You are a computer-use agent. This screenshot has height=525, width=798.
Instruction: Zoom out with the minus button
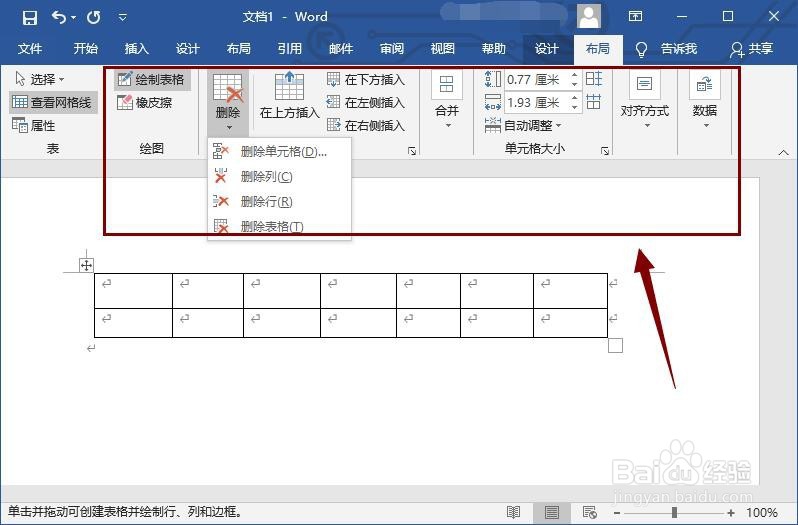click(x=617, y=513)
